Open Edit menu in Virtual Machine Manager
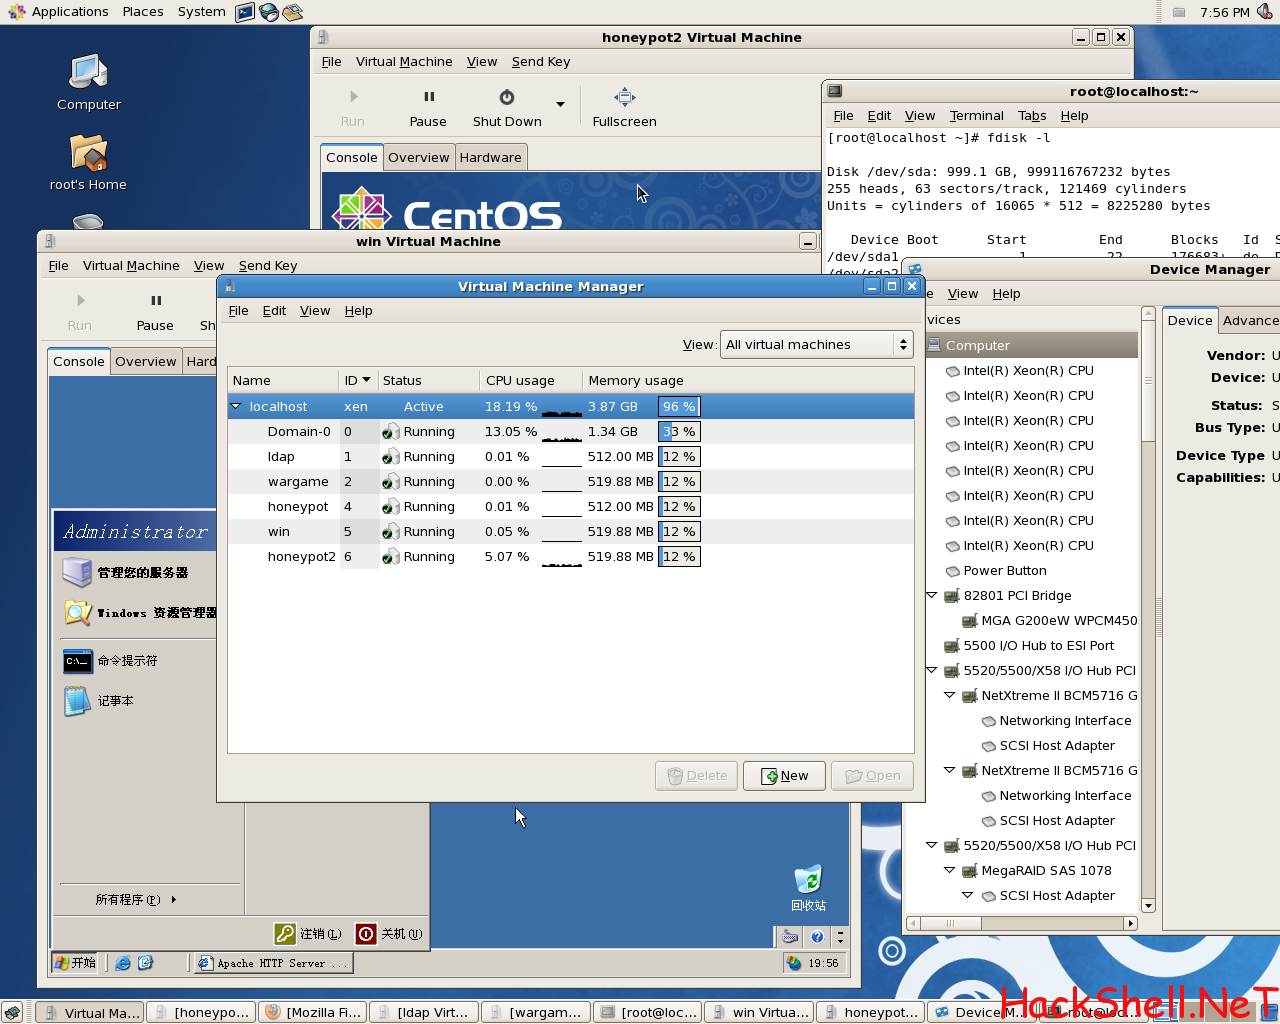This screenshot has width=1280, height=1024. [274, 311]
